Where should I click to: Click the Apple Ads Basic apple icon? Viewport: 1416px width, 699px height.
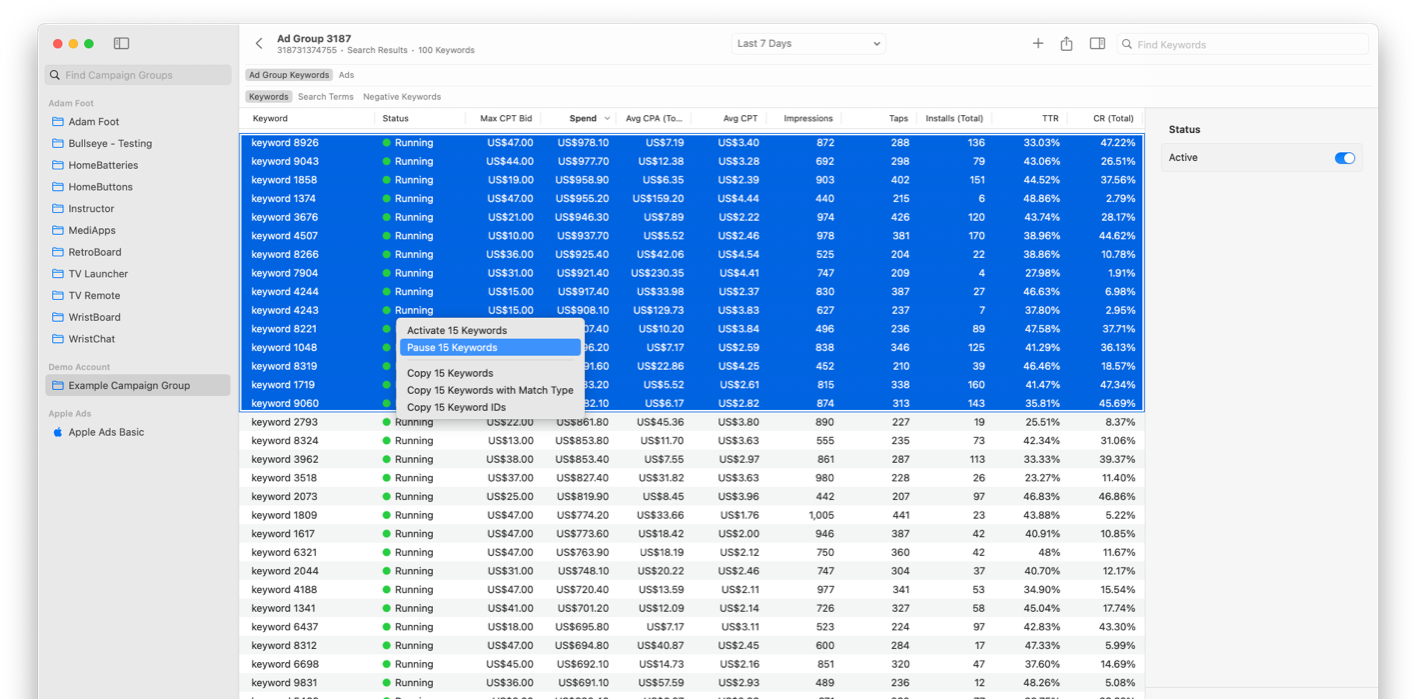58,433
